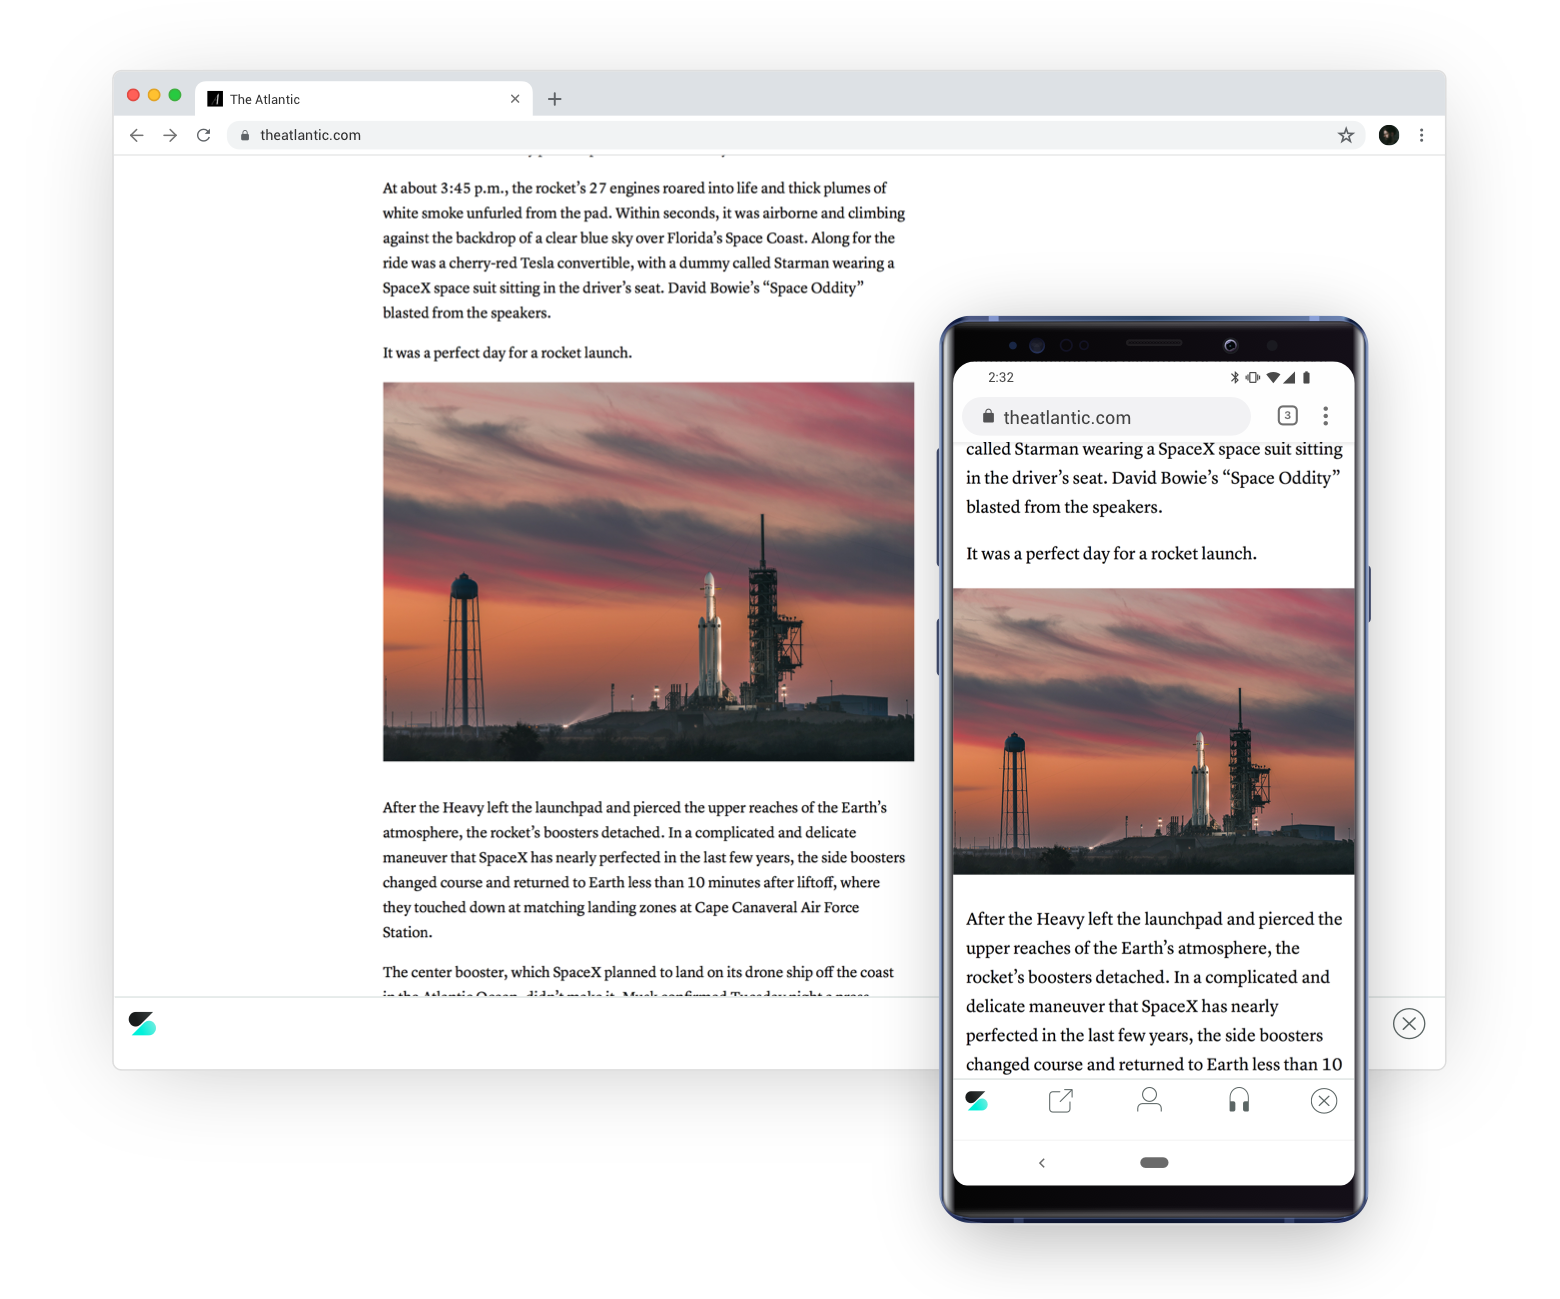1560x1299 pixels.
Task: Reload the page in desktop browser
Action: tap(204, 135)
